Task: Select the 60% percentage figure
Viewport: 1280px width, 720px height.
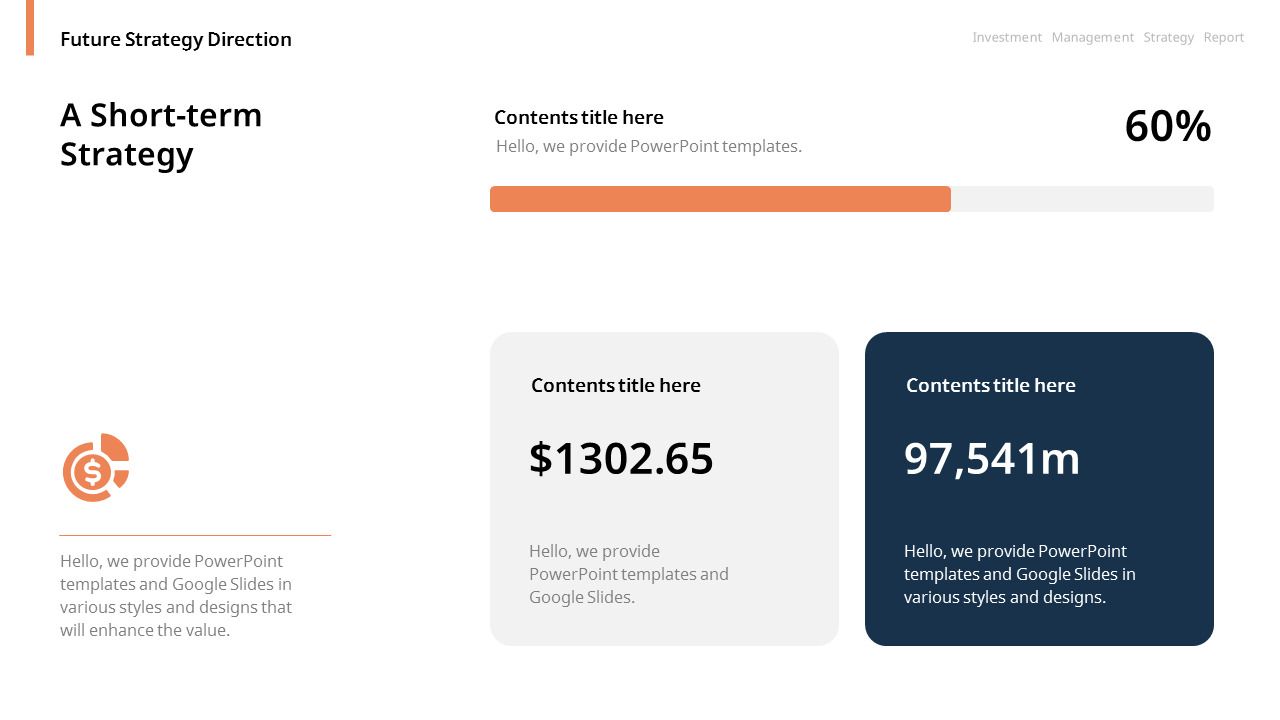Action: 1167,127
